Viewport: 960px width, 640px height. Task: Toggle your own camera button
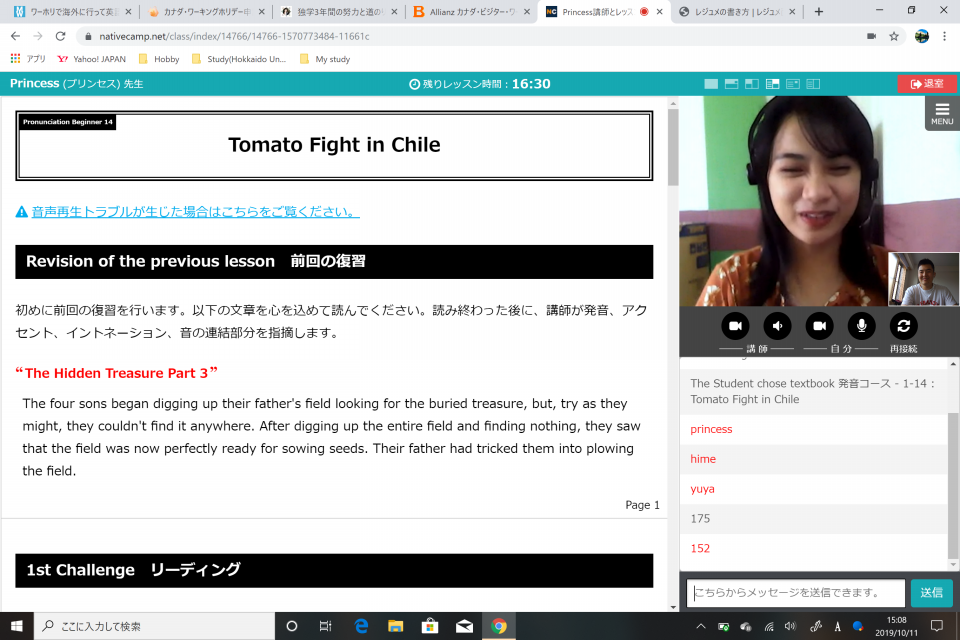819,326
